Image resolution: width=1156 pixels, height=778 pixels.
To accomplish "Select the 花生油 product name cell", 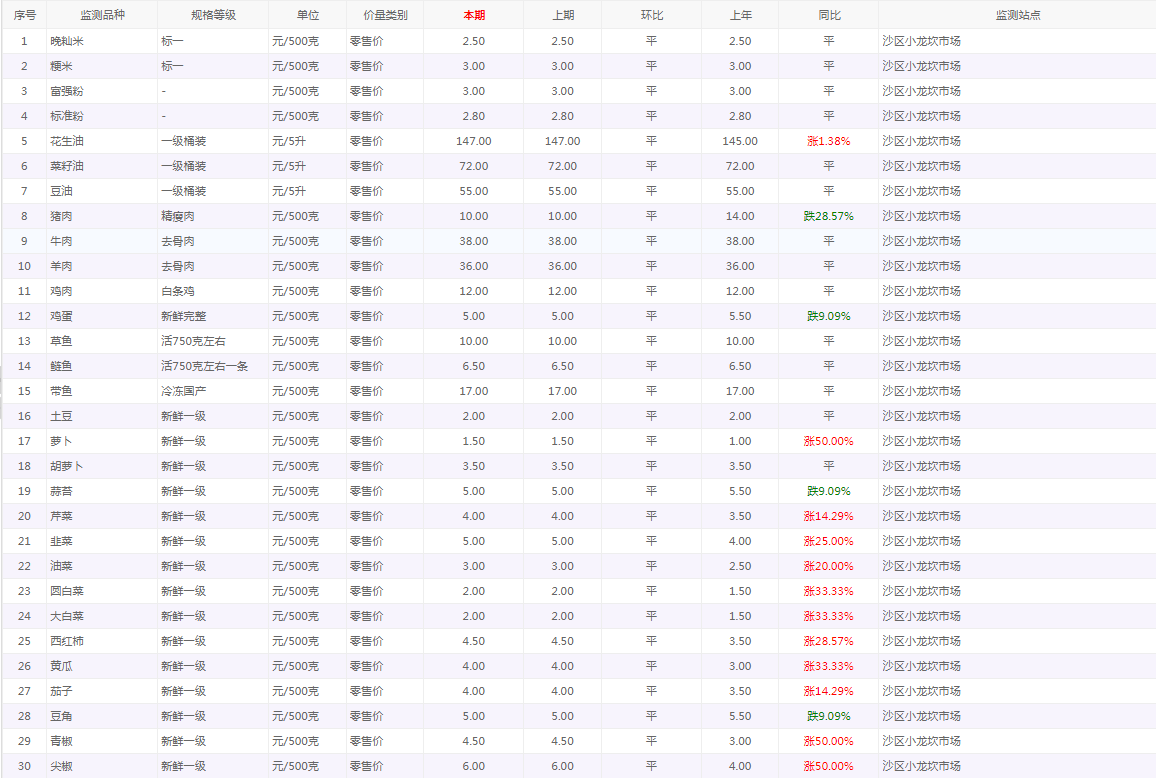I will click(x=67, y=141).
